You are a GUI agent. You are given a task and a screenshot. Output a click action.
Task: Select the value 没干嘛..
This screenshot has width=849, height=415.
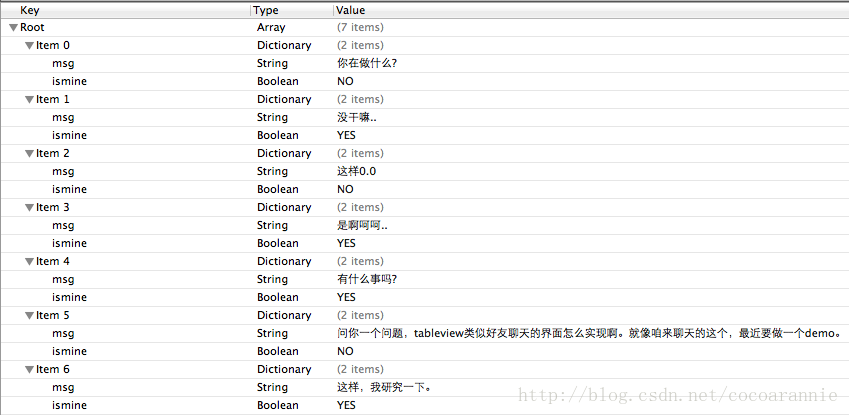(x=356, y=118)
